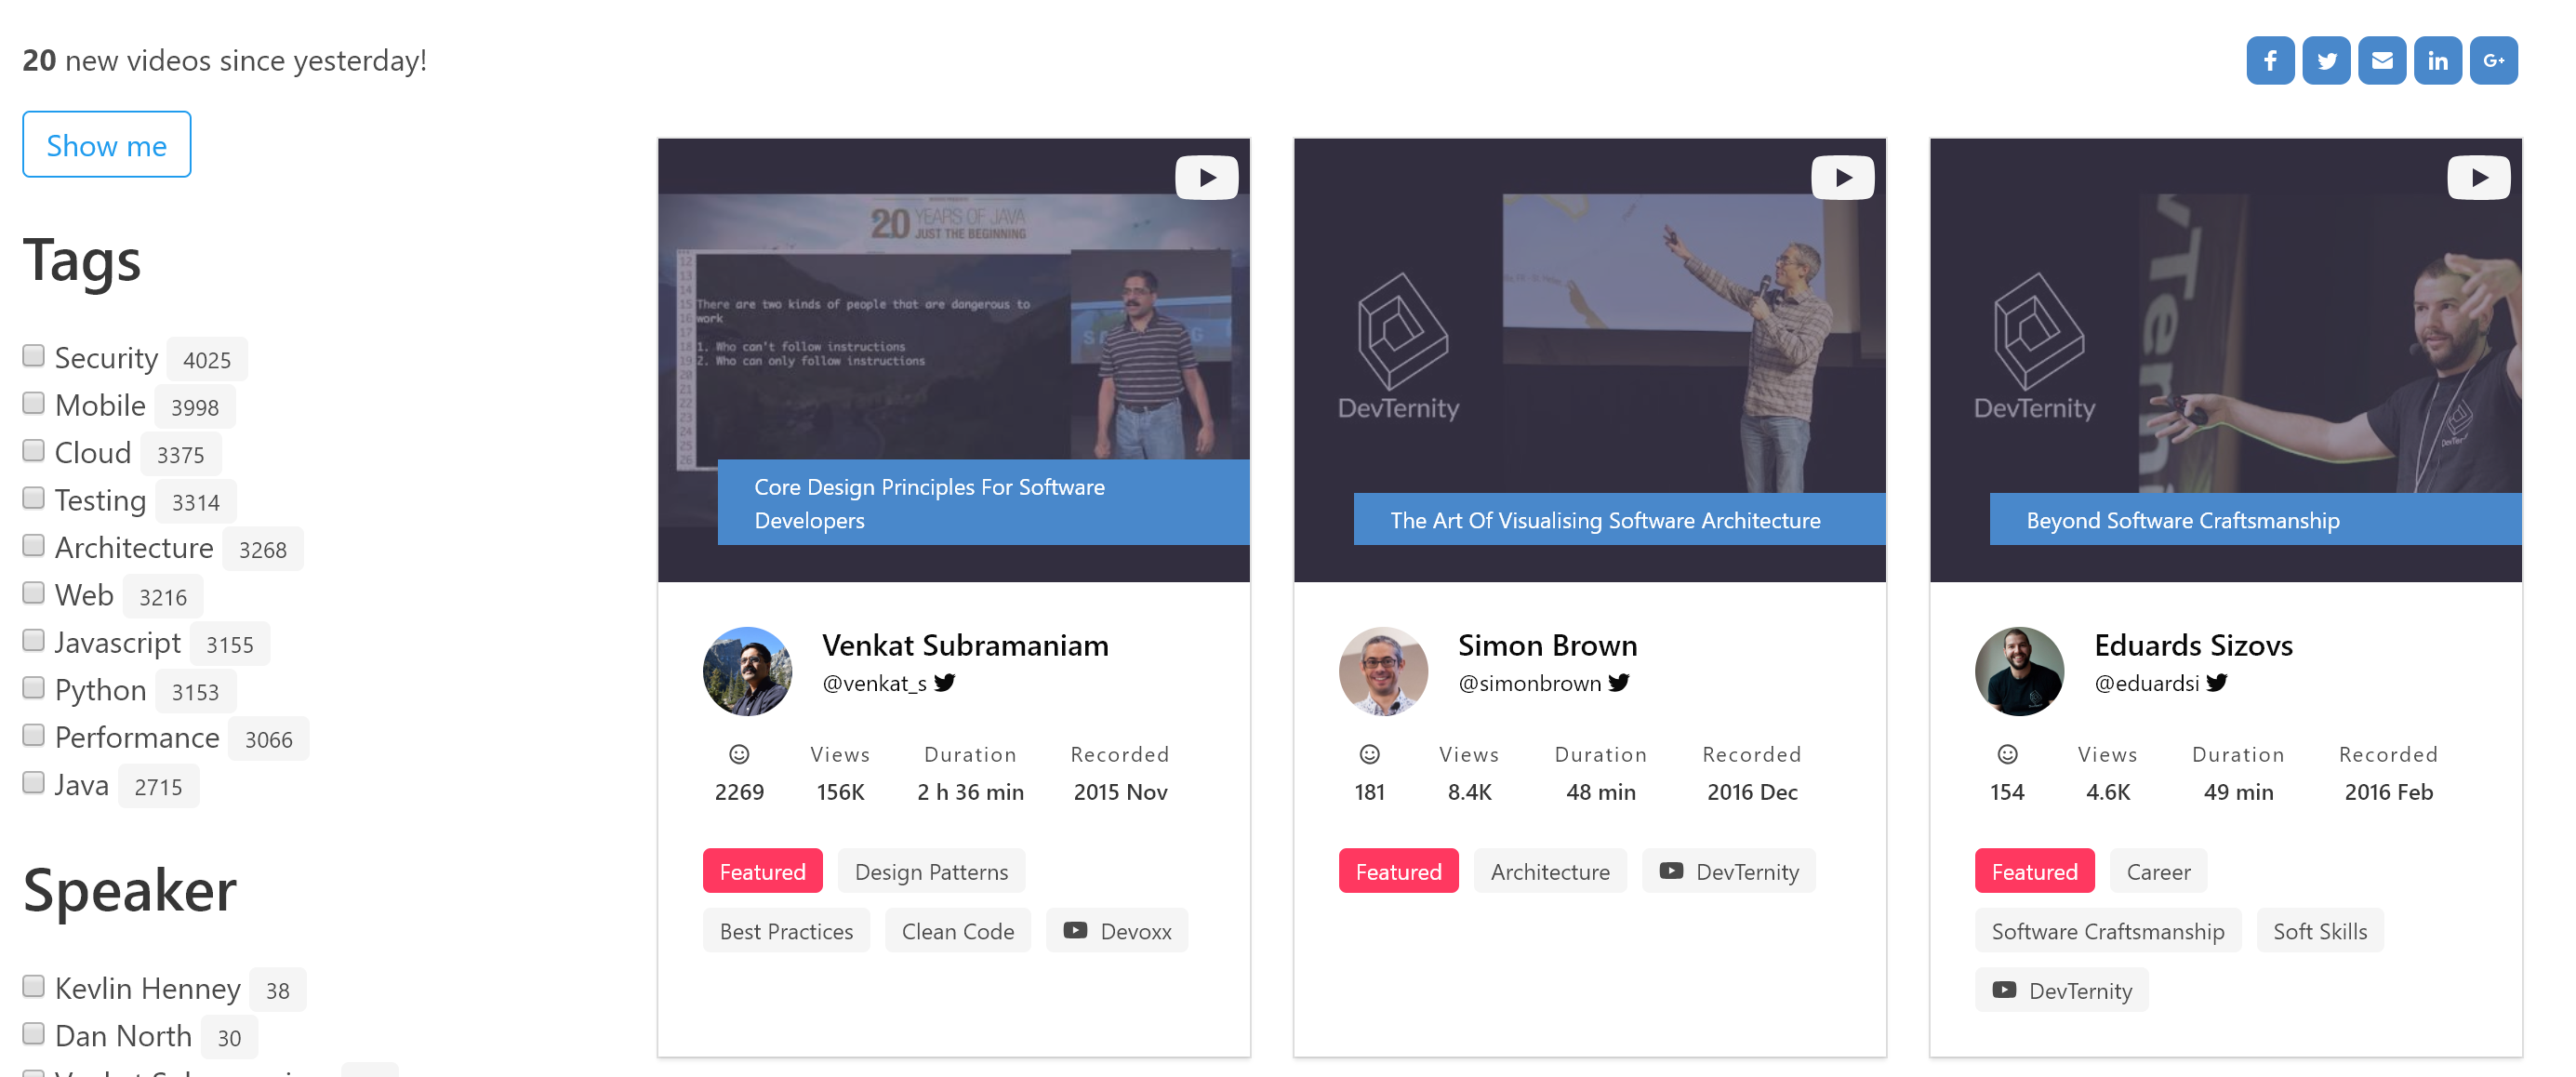This screenshot has width=2576, height=1077.
Task: Open Twitter bird next to @simonbrown
Action: (x=1619, y=683)
